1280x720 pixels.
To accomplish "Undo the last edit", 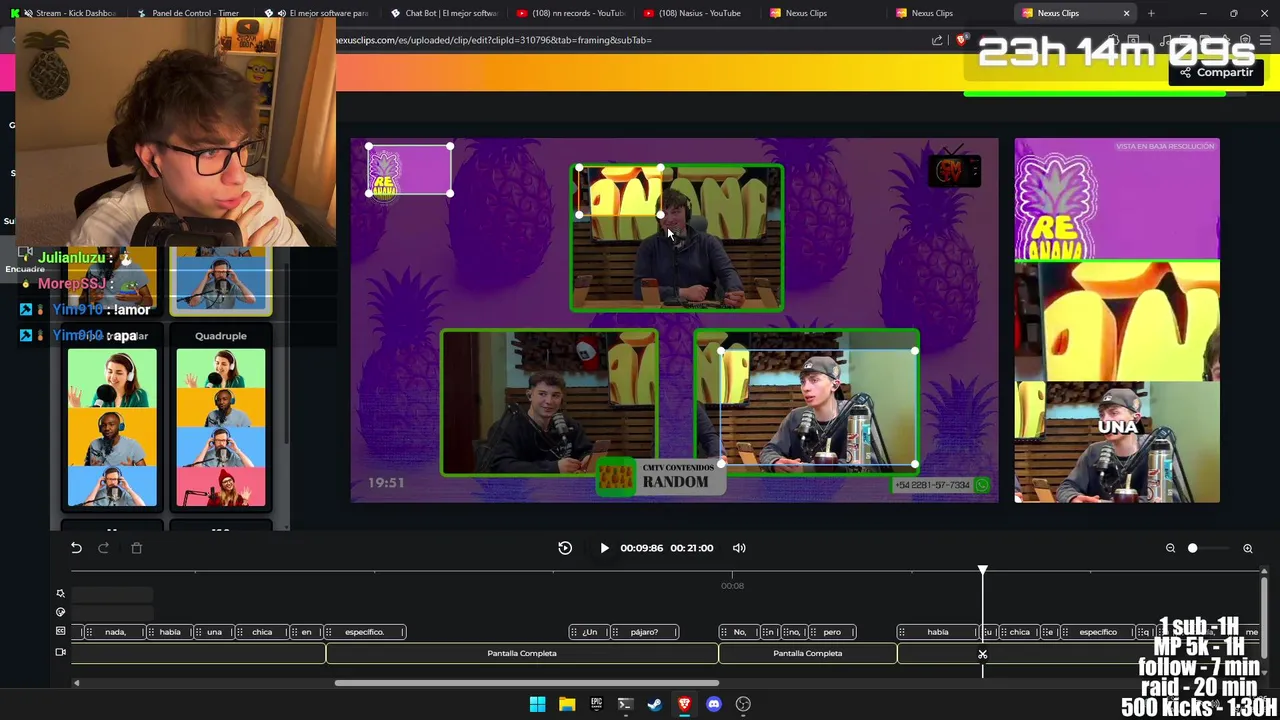I will click(76, 548).
